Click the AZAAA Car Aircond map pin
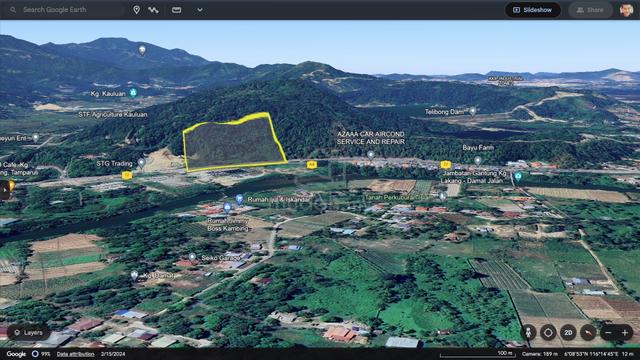 (371, 155)
